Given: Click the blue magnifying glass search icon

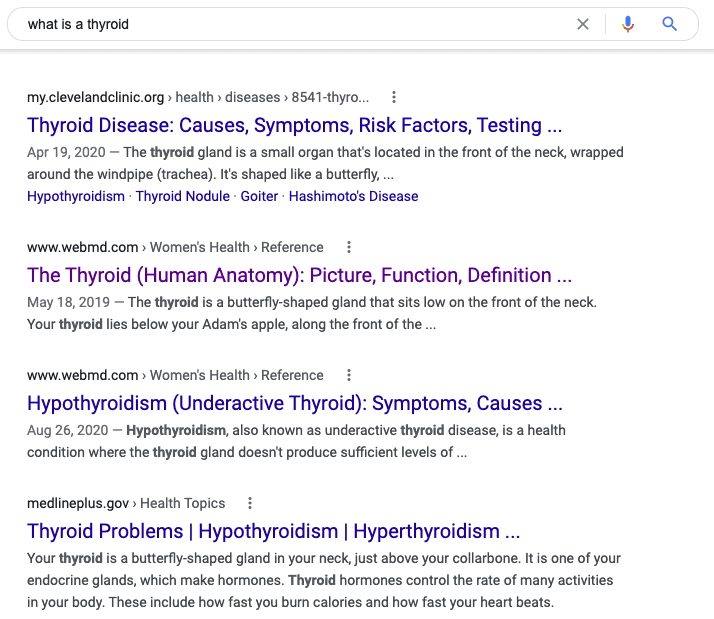Looking at the screenshot, I should [x=669, y=24].
